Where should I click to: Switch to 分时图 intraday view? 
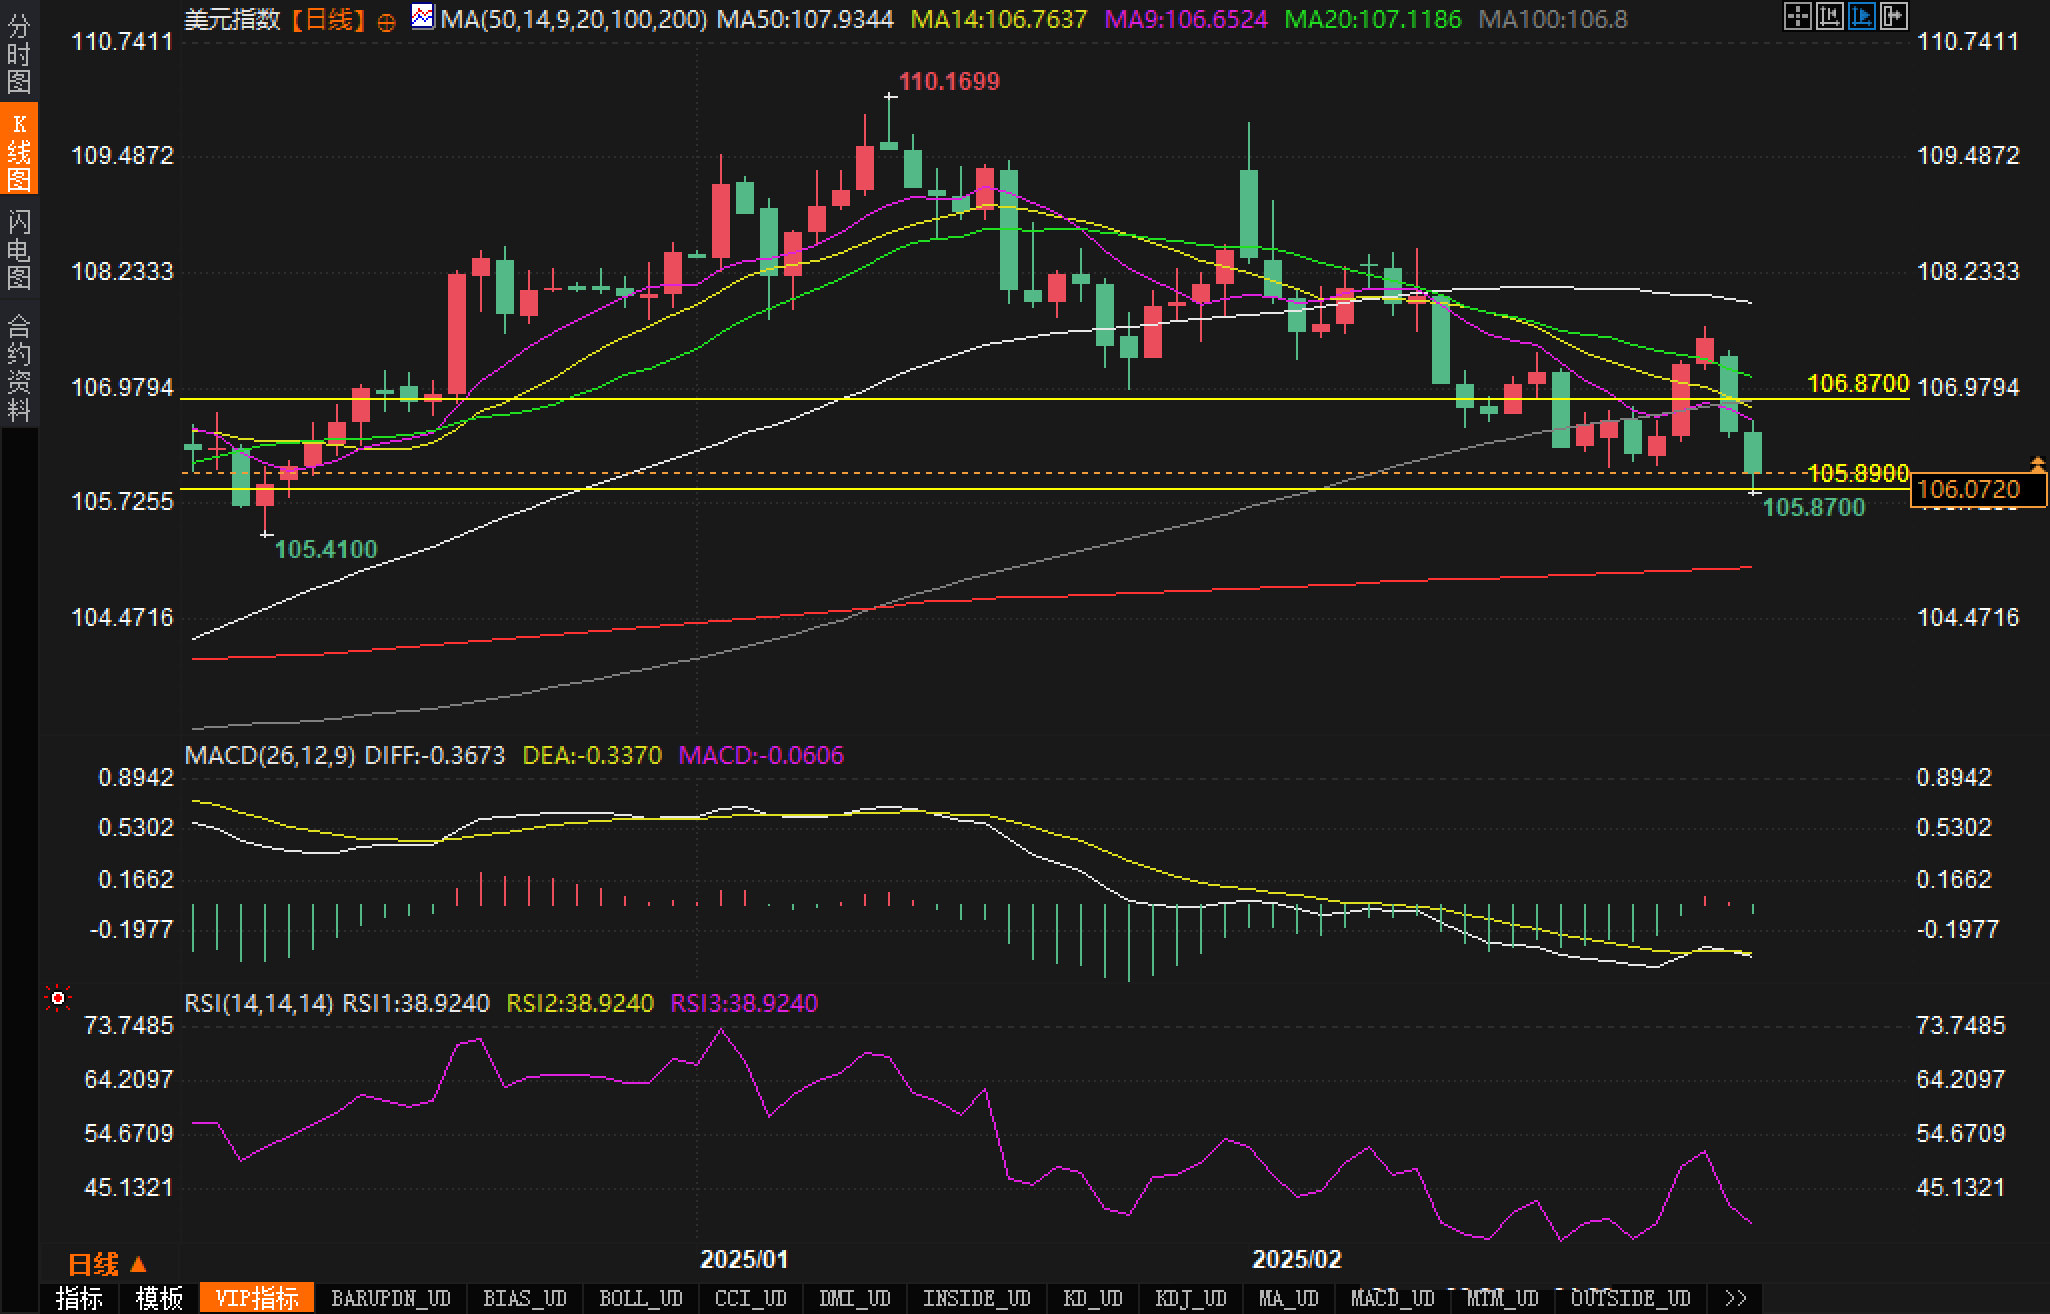click(x=19, y=53)
